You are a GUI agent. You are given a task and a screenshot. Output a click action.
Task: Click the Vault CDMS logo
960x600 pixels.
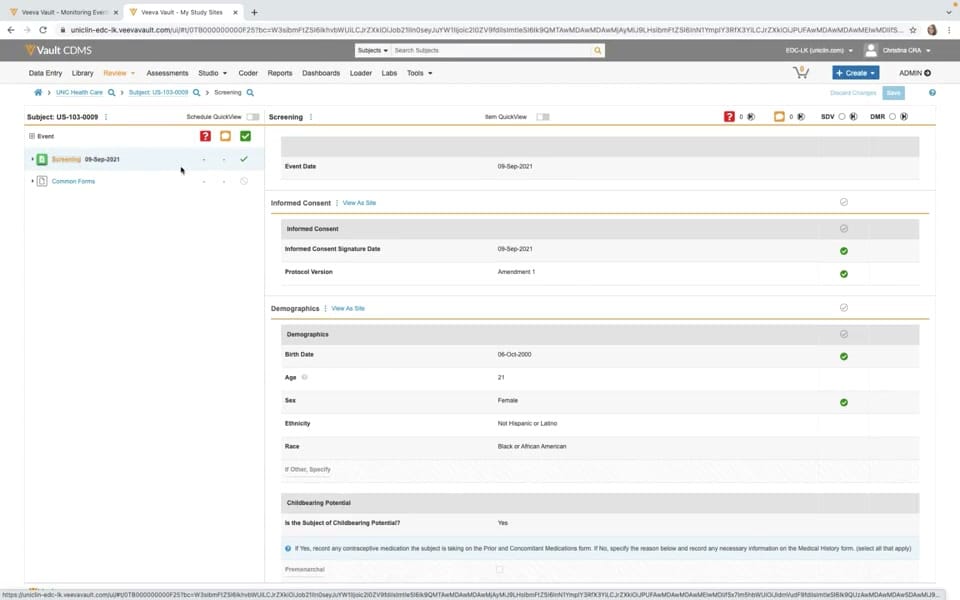pyautogui.click(x=58, y=50)
